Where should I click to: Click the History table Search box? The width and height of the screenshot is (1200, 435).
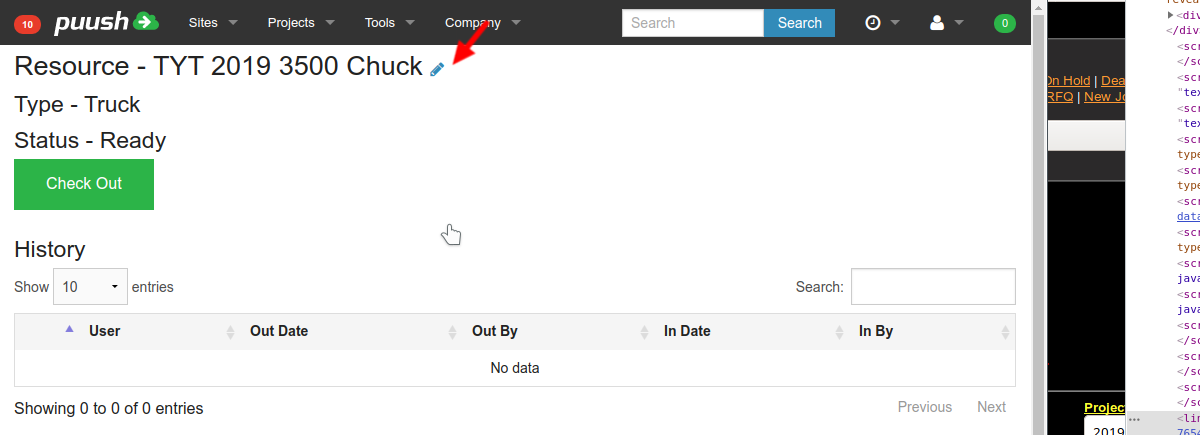click(933, 287)
